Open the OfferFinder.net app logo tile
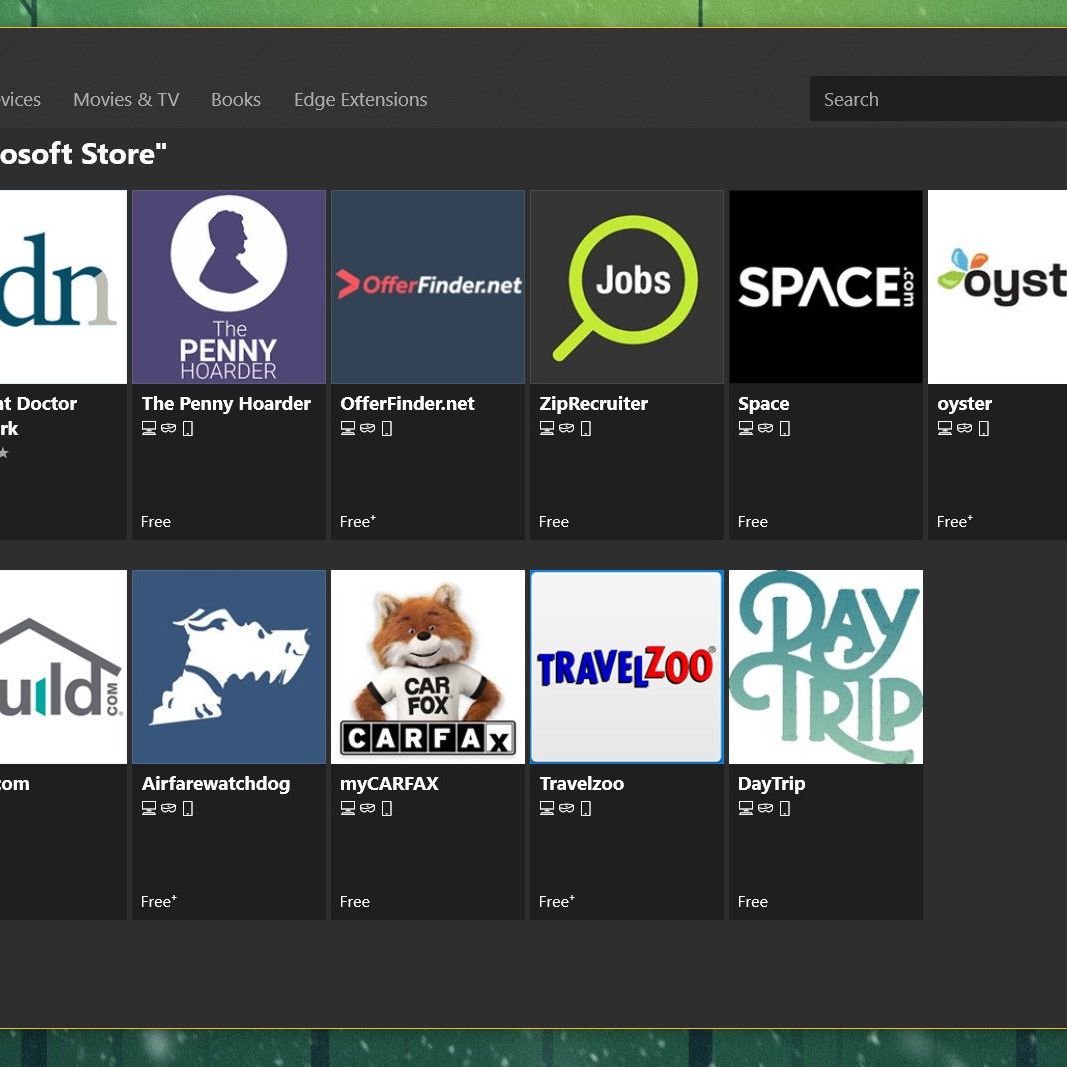 click(x=427, y=286)
